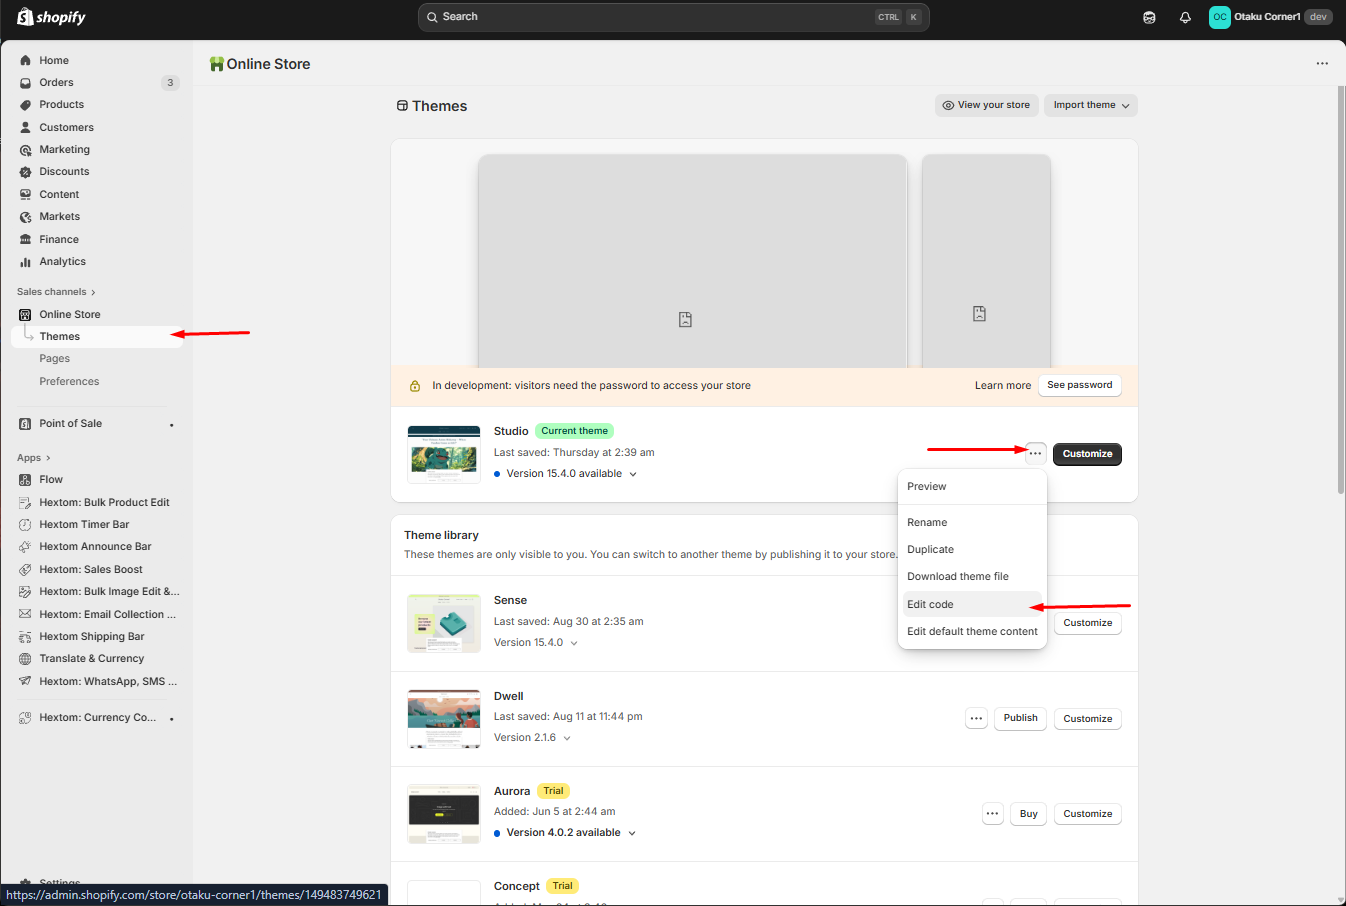Screen dimensions: 1346x906
Task: Click the Customers person icon
Action: pos(25,128)
